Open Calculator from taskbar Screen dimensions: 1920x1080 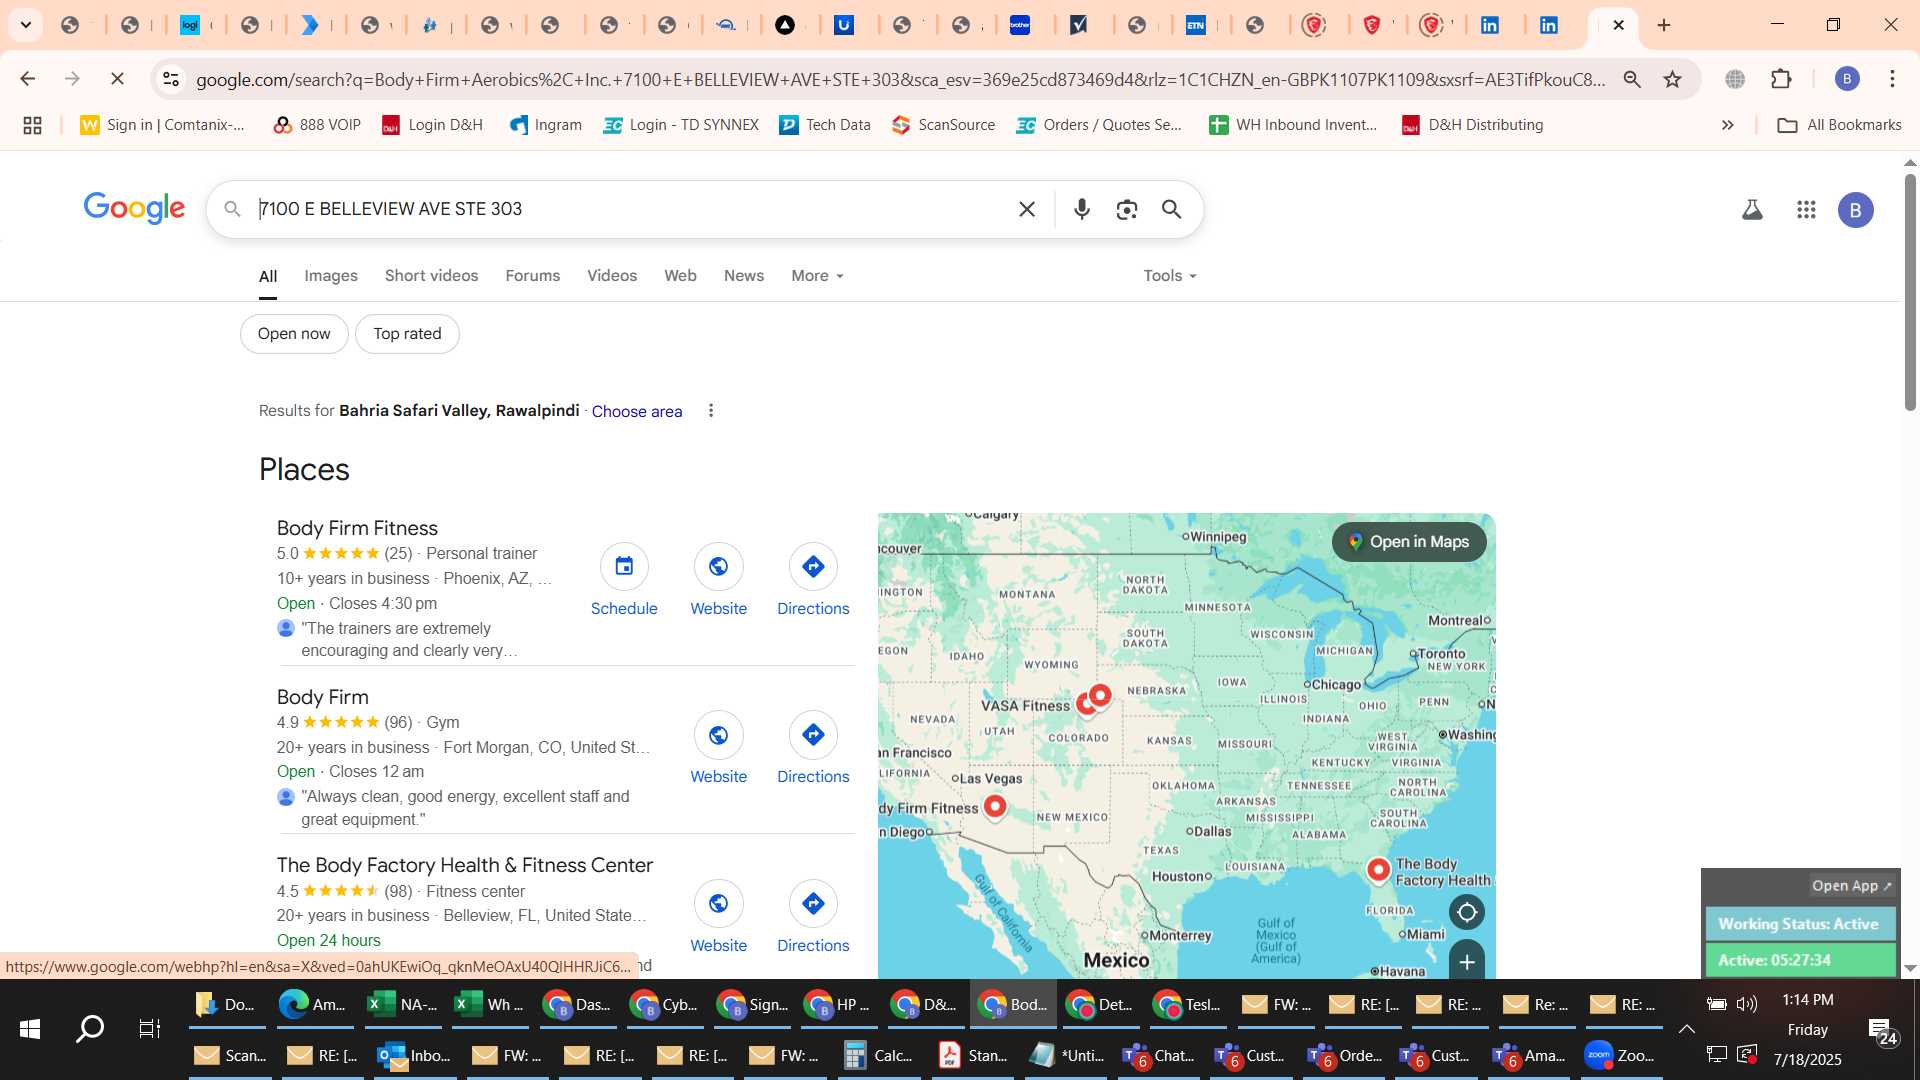coord(878,1056)
